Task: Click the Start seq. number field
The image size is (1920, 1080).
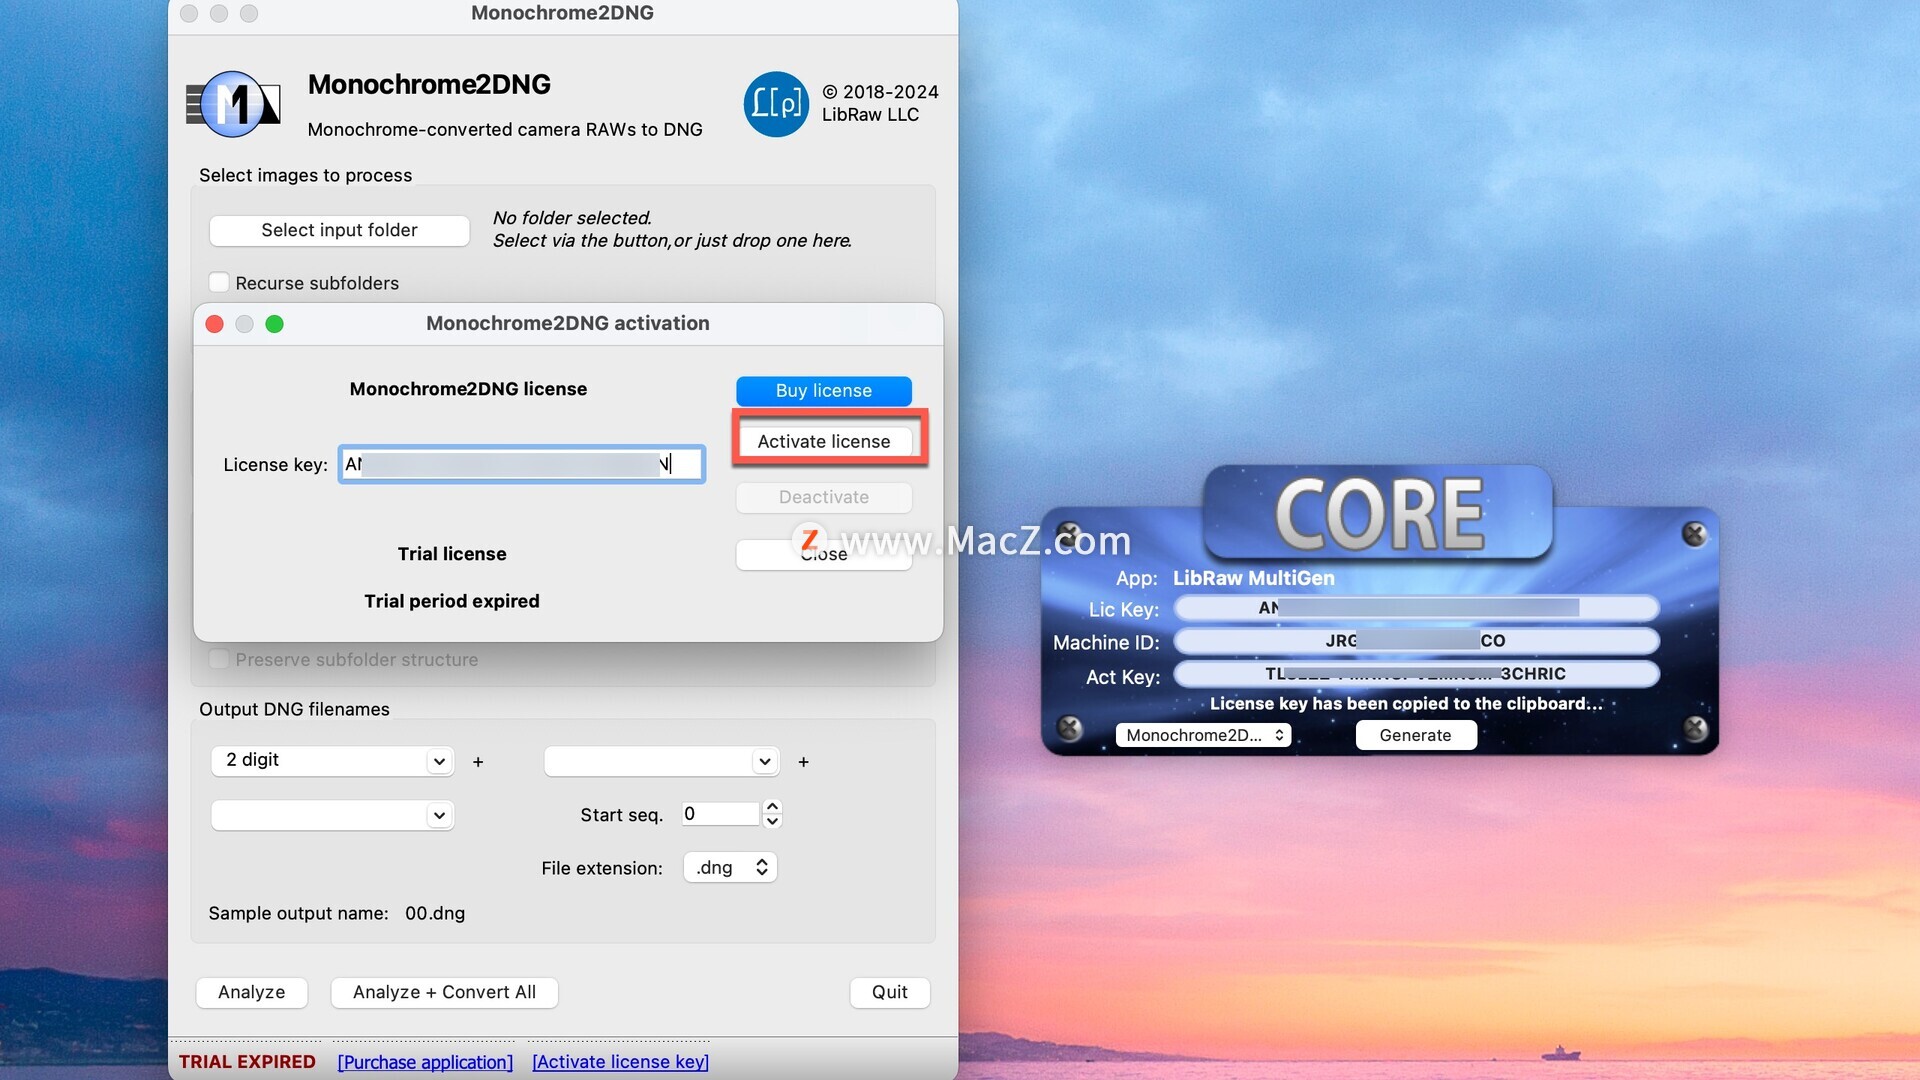Action: point(720,814)
